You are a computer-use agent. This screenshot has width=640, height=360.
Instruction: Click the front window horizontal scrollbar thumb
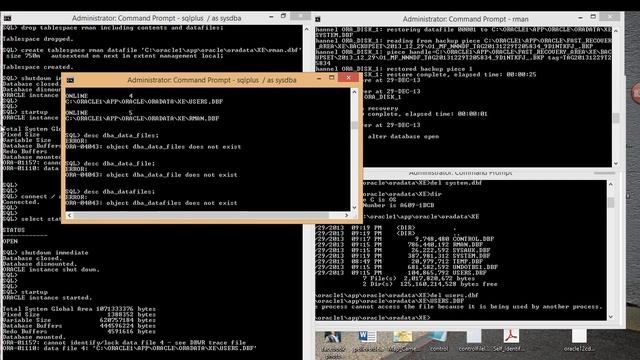pyautogui.click(x=202, y=215)
